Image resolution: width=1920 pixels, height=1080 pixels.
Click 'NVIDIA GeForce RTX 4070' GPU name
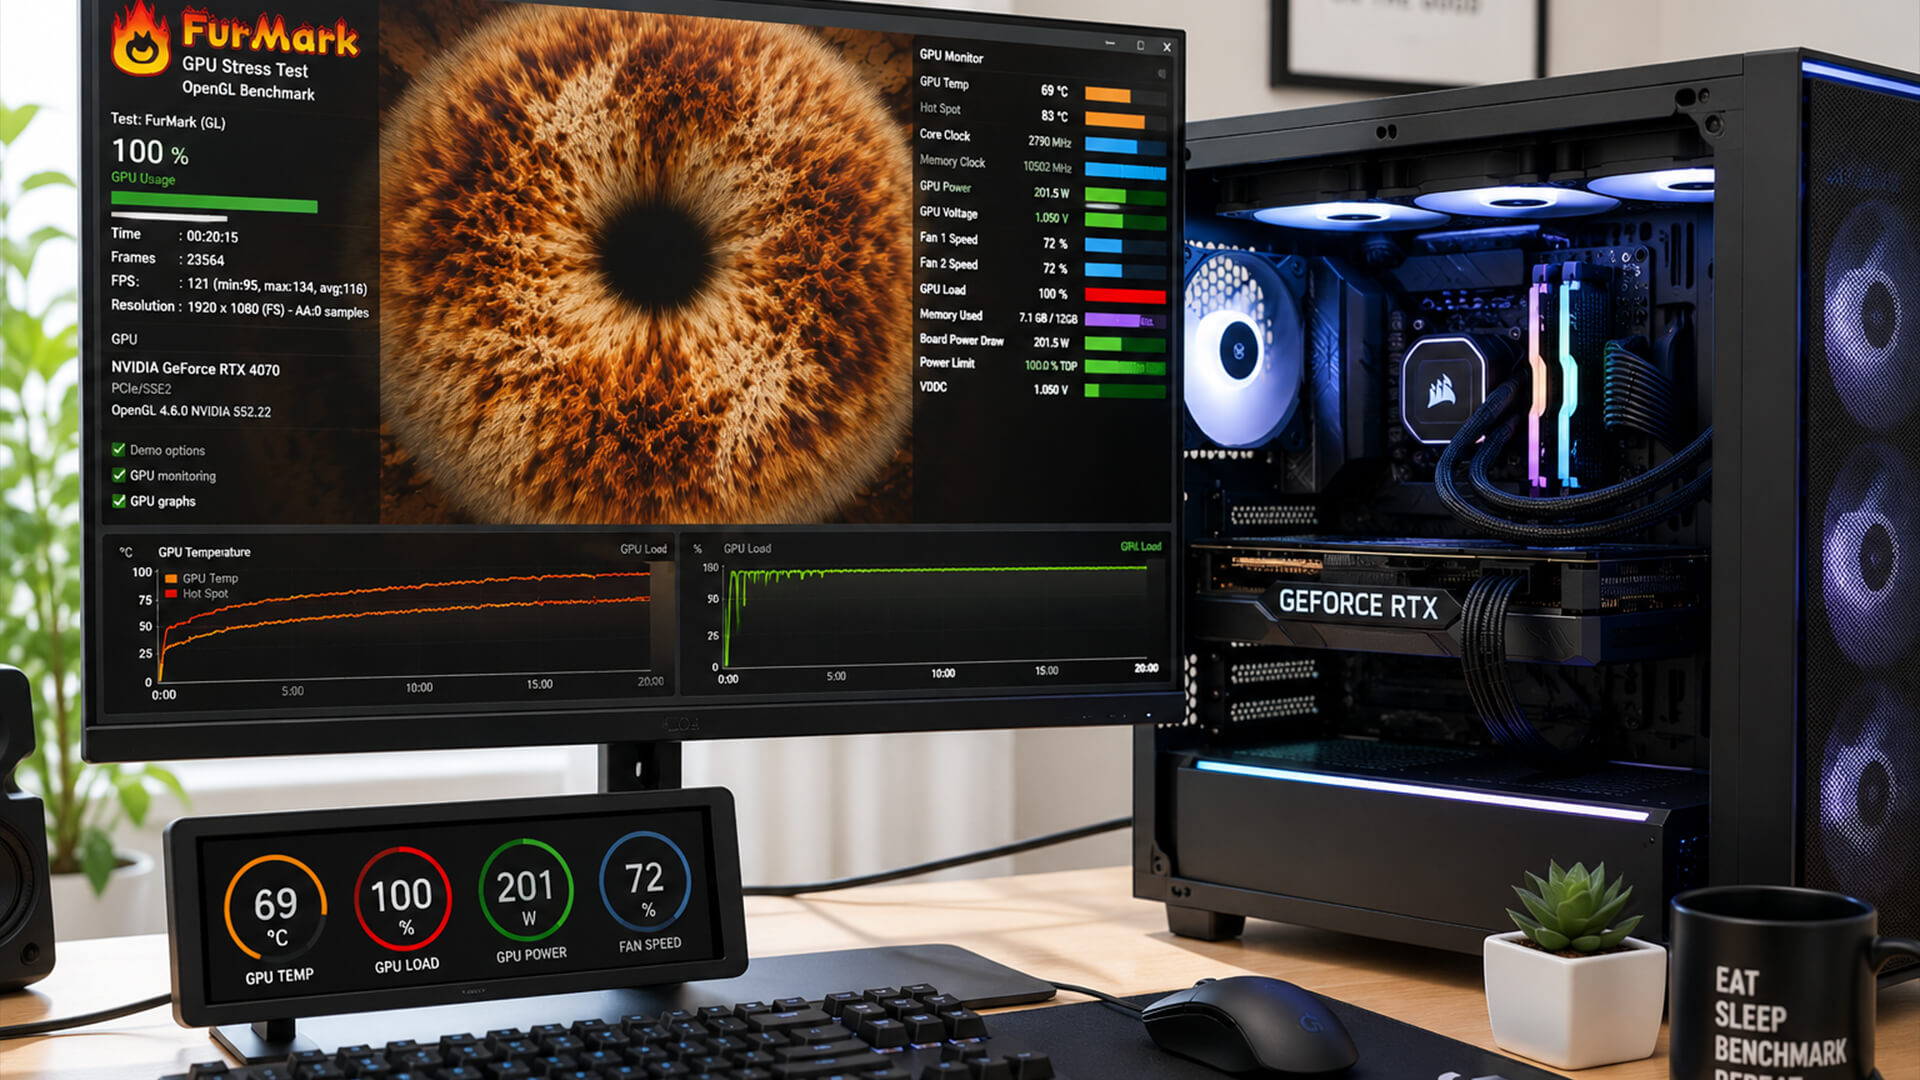pos(195,369)
